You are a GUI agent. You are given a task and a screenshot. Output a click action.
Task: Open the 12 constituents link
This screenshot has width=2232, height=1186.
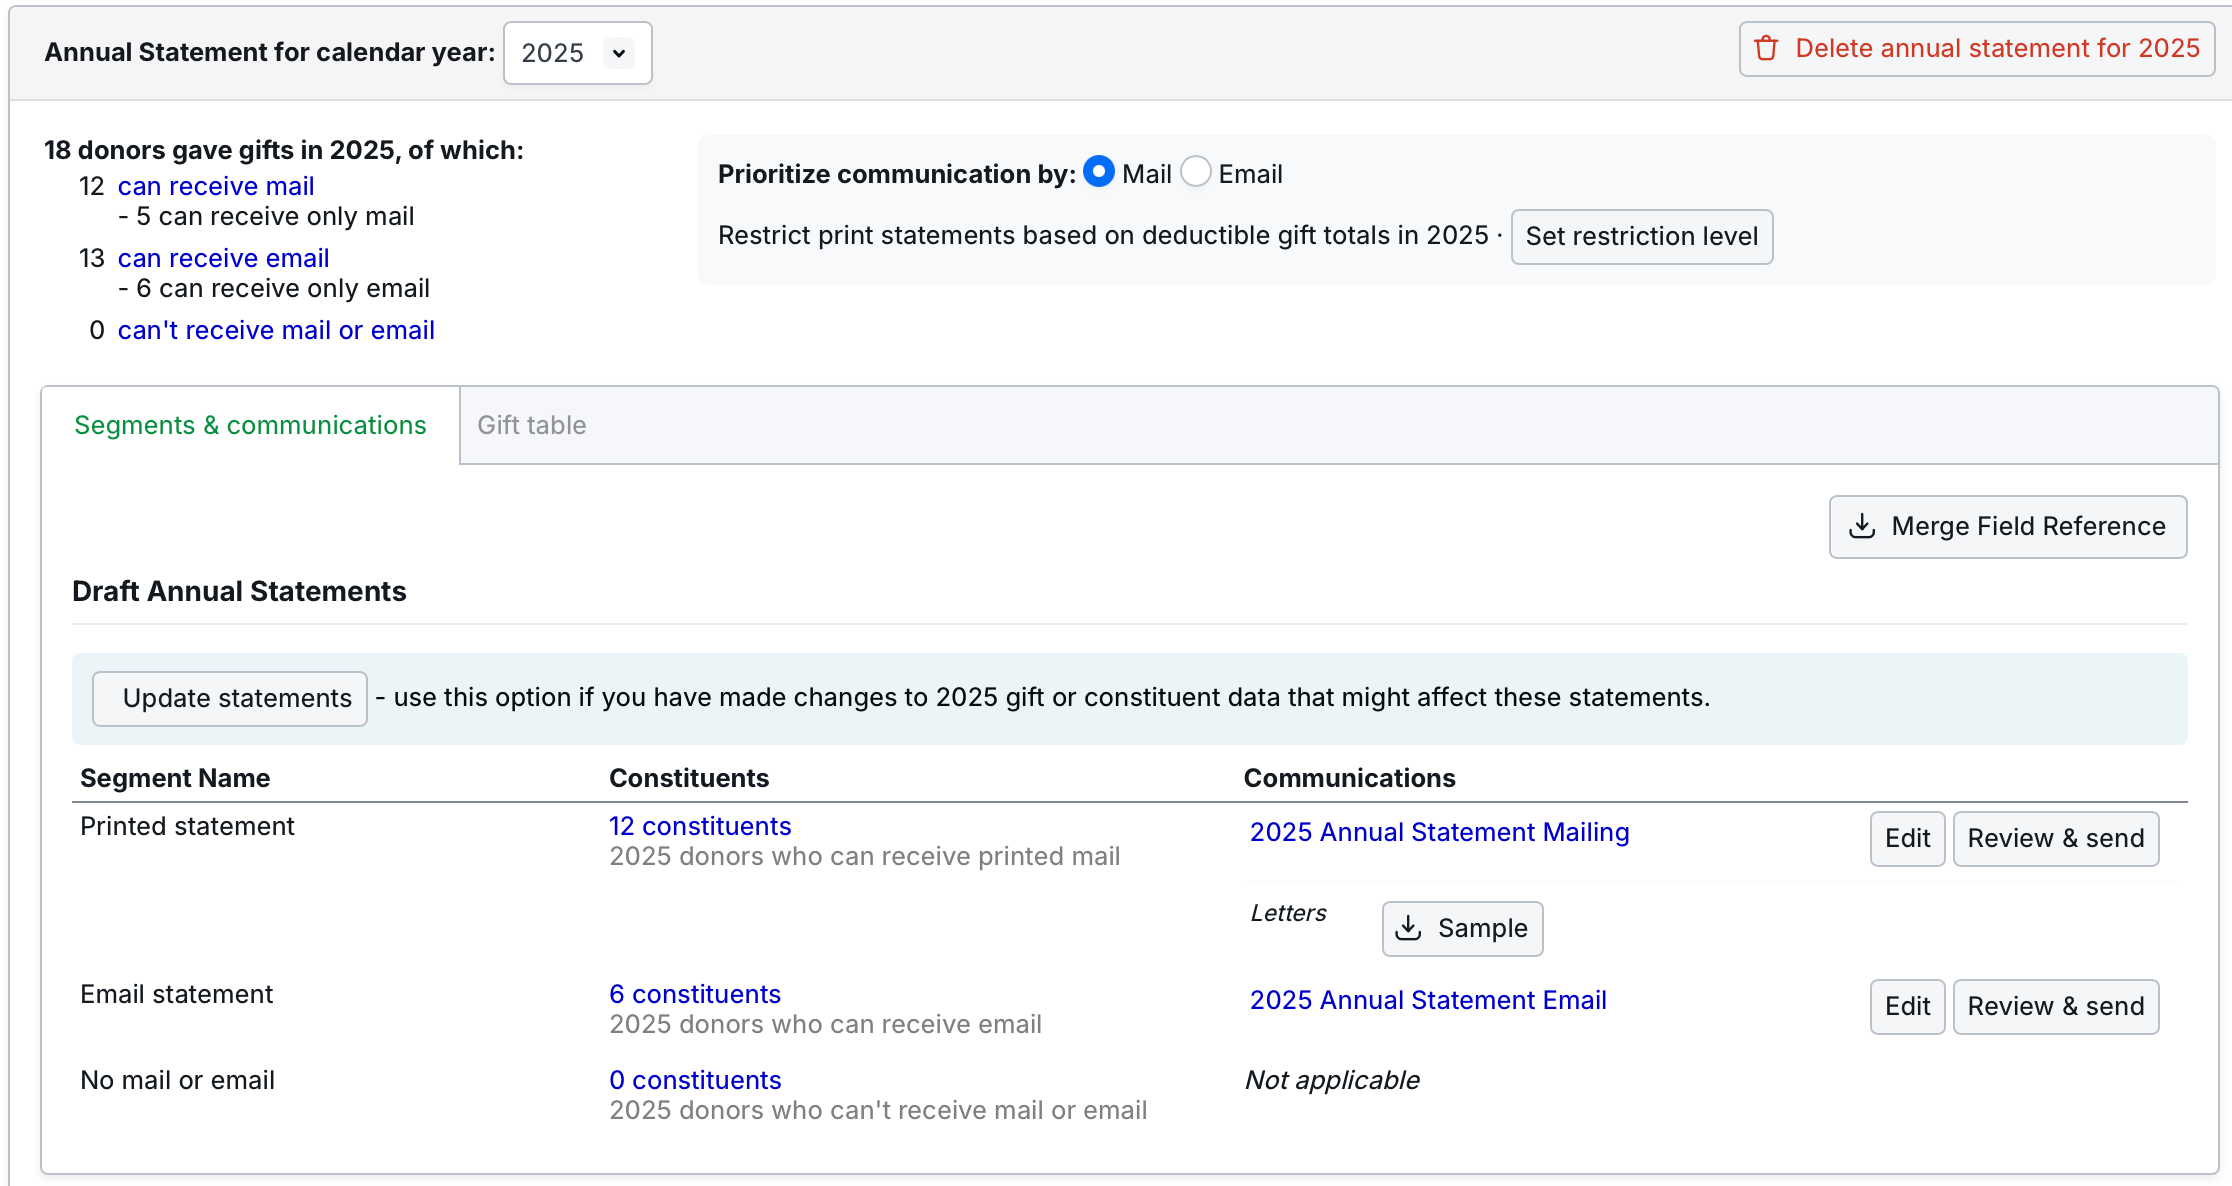click(700, 826)
